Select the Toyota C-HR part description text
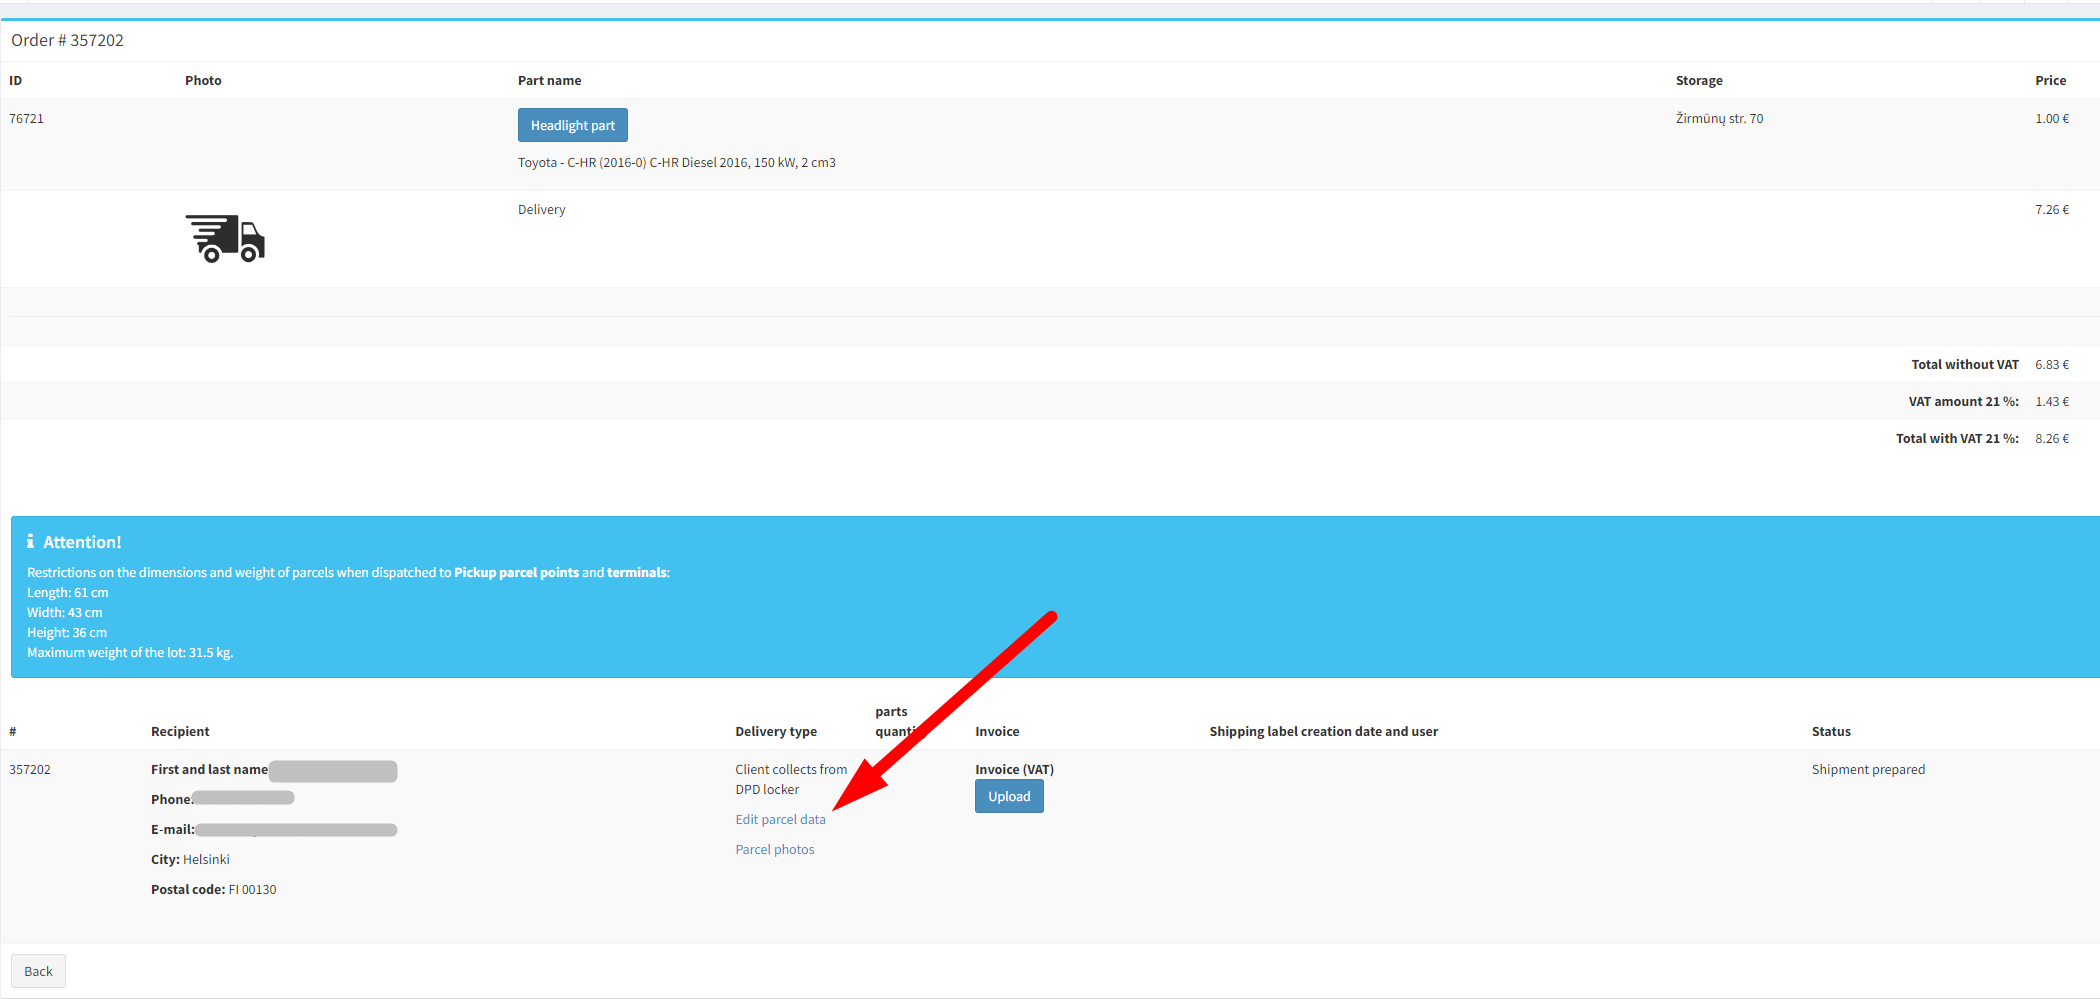 coord(676,162)
